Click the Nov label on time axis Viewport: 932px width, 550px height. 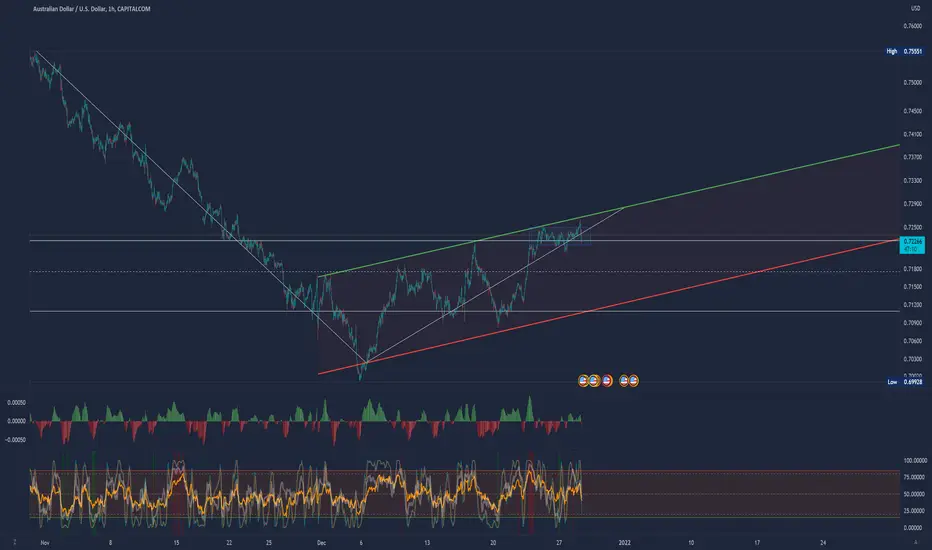tap(45, 543)
